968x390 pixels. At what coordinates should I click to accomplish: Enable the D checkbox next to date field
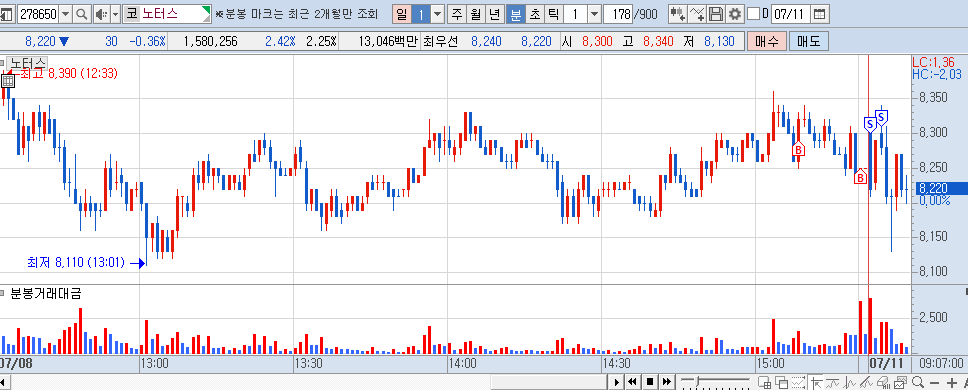click(x=754, y=14)
